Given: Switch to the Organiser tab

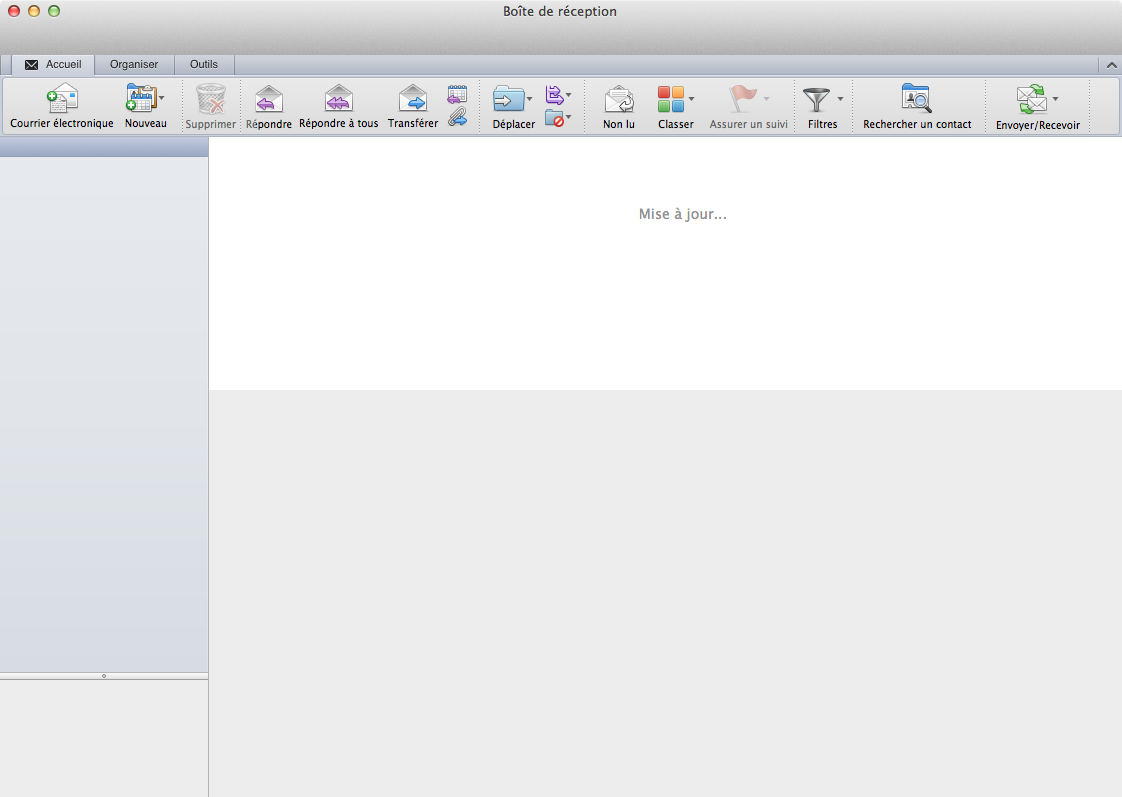Looking at the screenshot, I should click(x=134, y=64).
